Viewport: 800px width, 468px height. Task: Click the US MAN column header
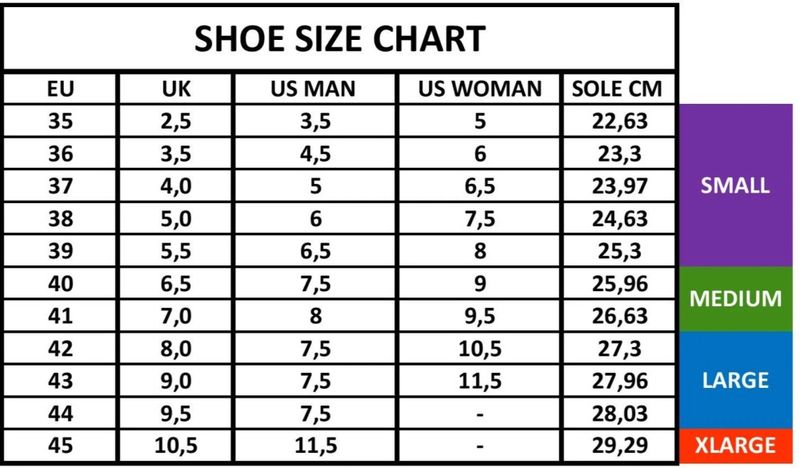tap(314, 89)
